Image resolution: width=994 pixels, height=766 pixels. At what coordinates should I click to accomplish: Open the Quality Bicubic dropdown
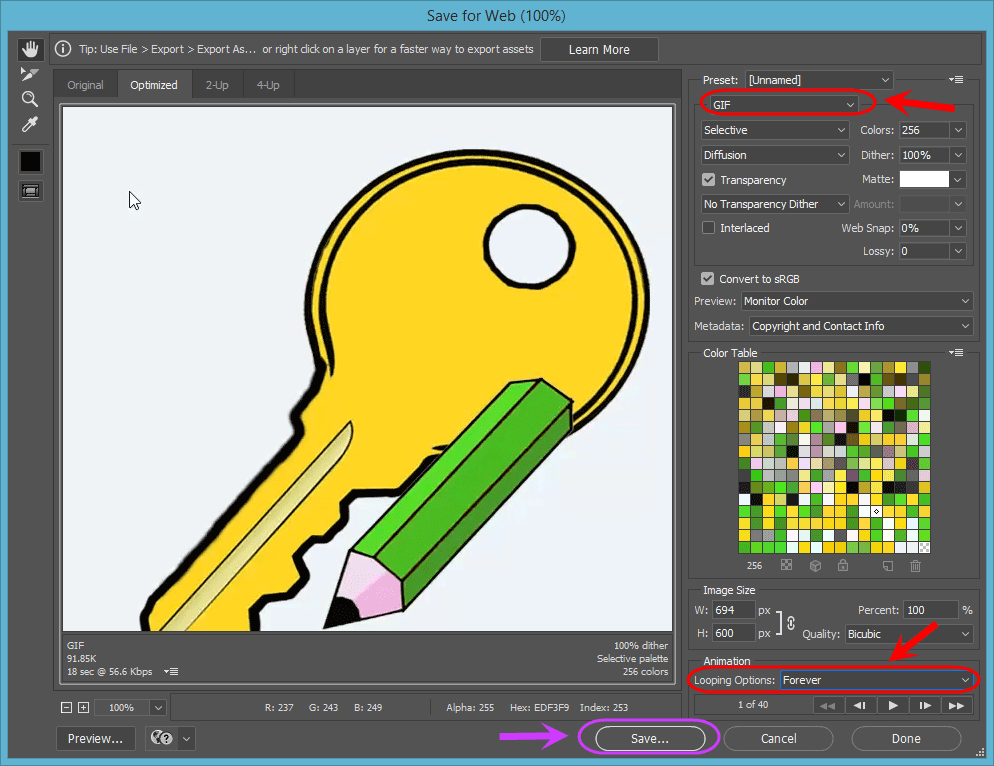tap(909, 633)
